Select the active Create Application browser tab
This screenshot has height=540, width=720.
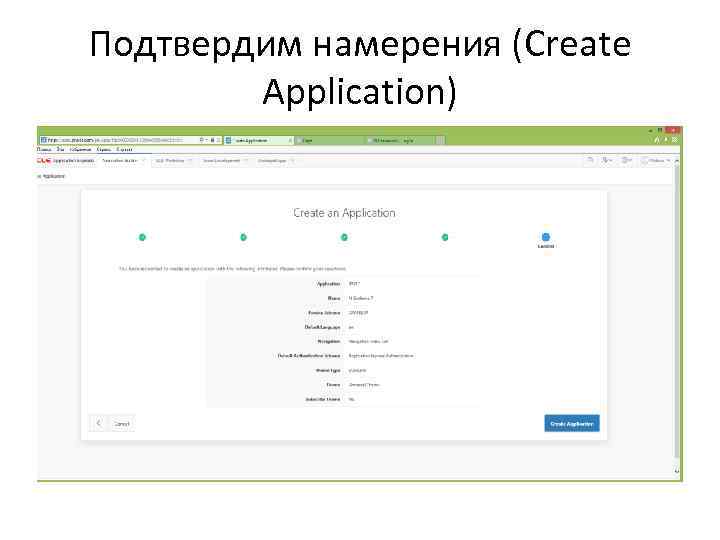259,140
